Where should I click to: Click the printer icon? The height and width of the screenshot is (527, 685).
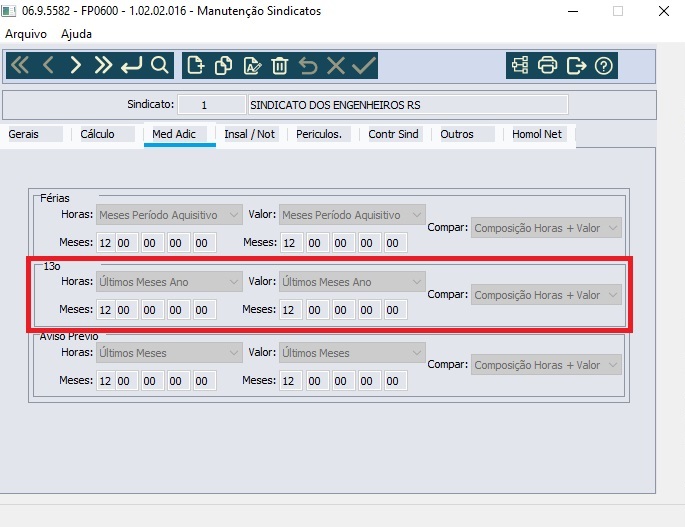547,66
